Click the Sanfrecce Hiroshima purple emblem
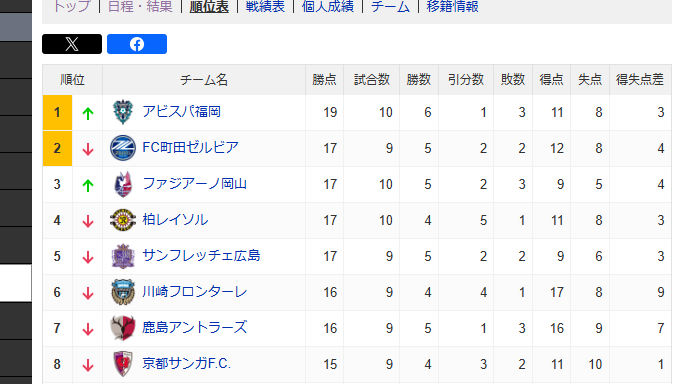Screen dimensions: 675x384 pyautogui.click(x=123, y=256)
